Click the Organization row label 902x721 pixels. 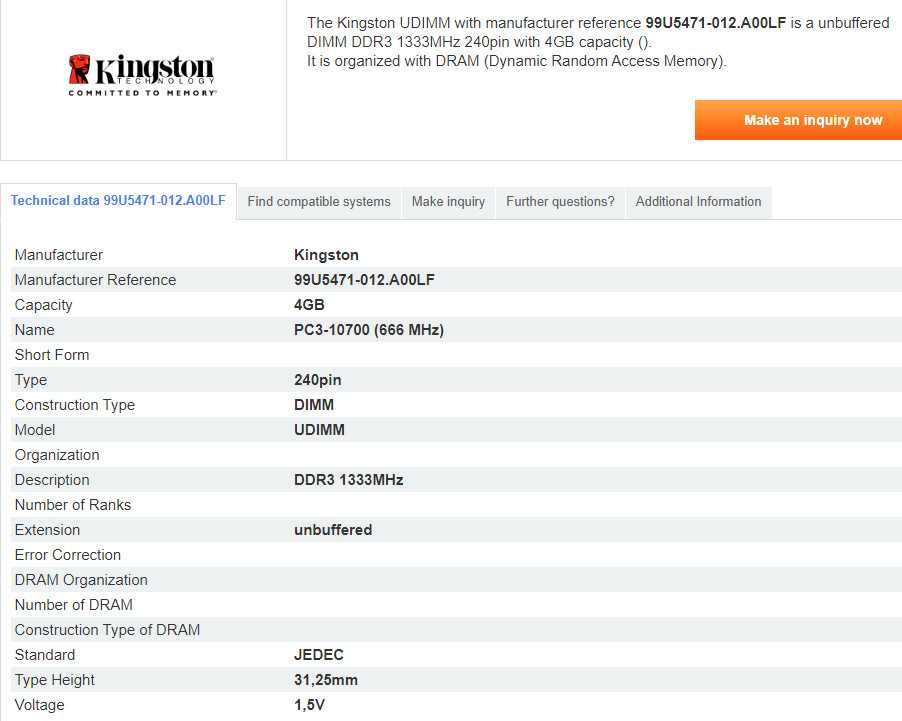[x=57, y=455]
